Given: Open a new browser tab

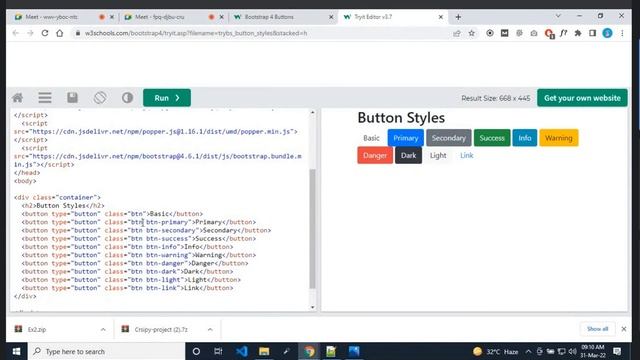Looking at the screenshot, I should 458,17.
